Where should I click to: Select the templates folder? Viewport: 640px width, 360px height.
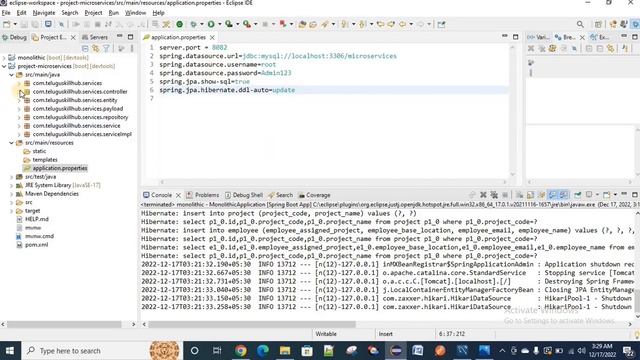[x=45, y=160]
